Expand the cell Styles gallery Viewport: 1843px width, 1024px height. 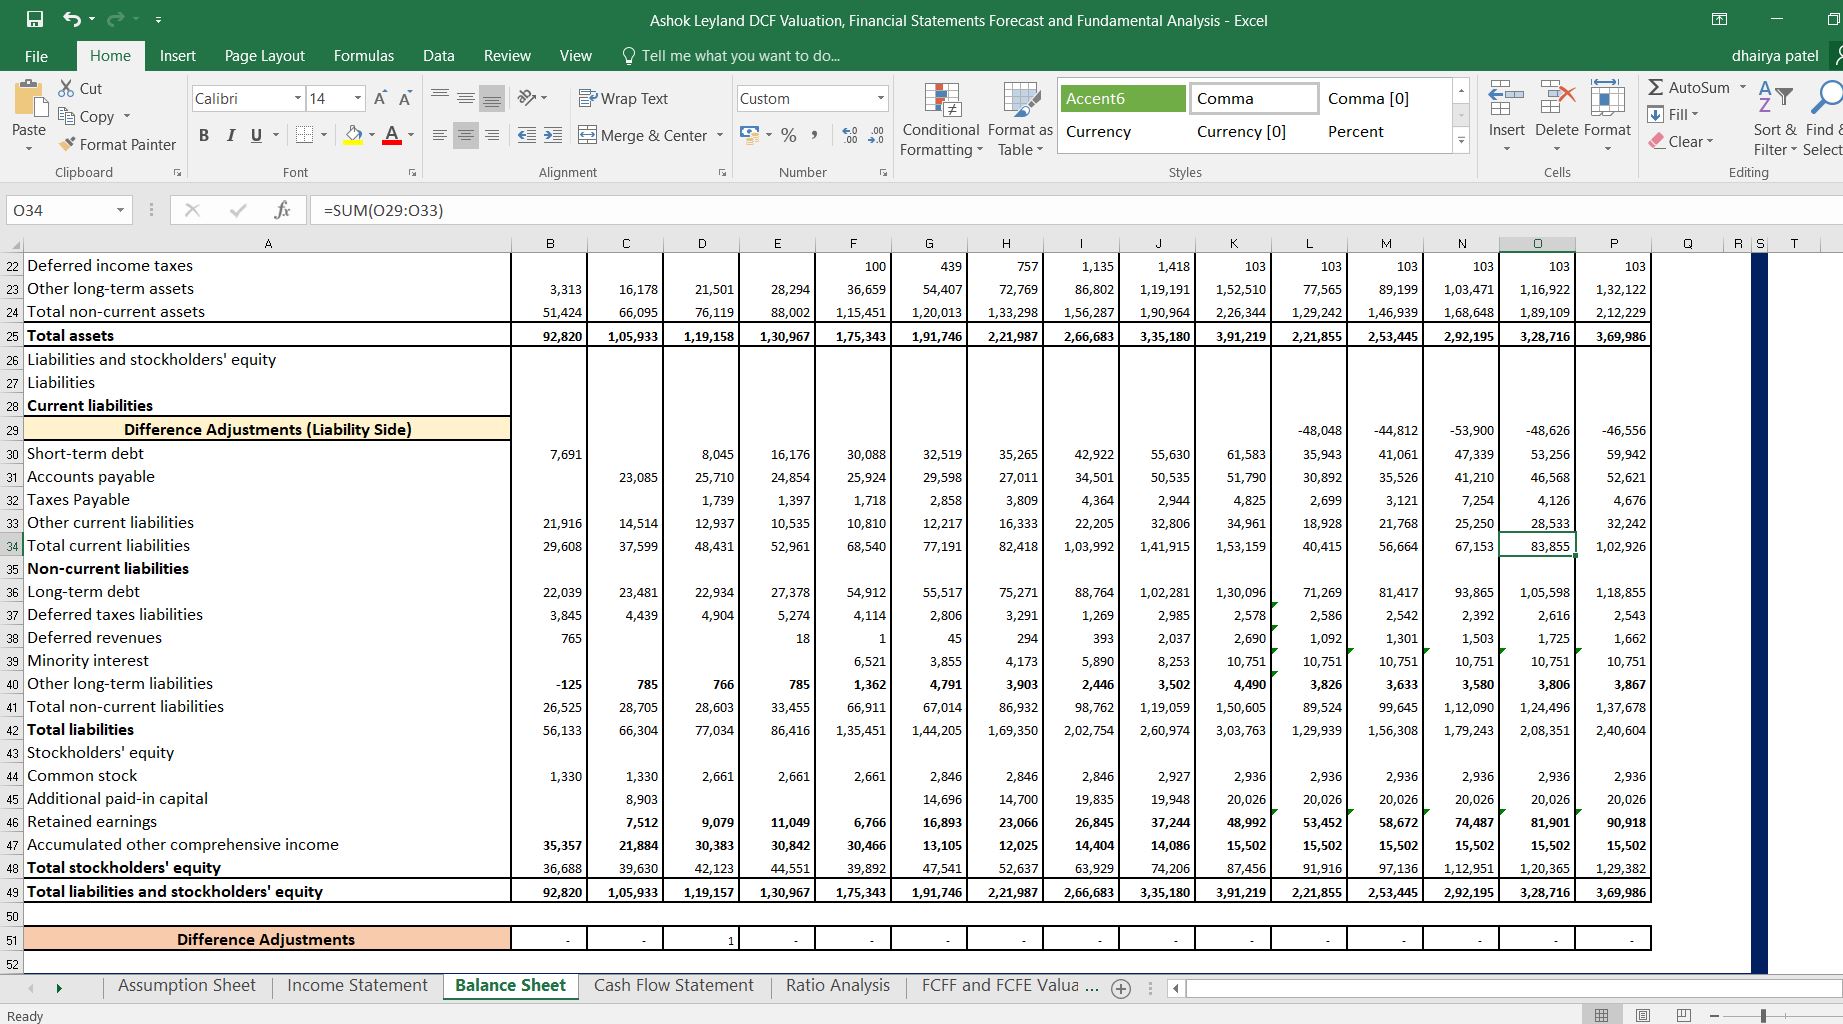1461,141
